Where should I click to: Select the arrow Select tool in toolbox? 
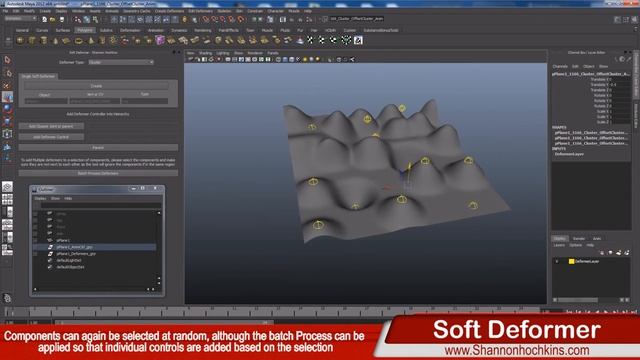click(x=7, y=60)
